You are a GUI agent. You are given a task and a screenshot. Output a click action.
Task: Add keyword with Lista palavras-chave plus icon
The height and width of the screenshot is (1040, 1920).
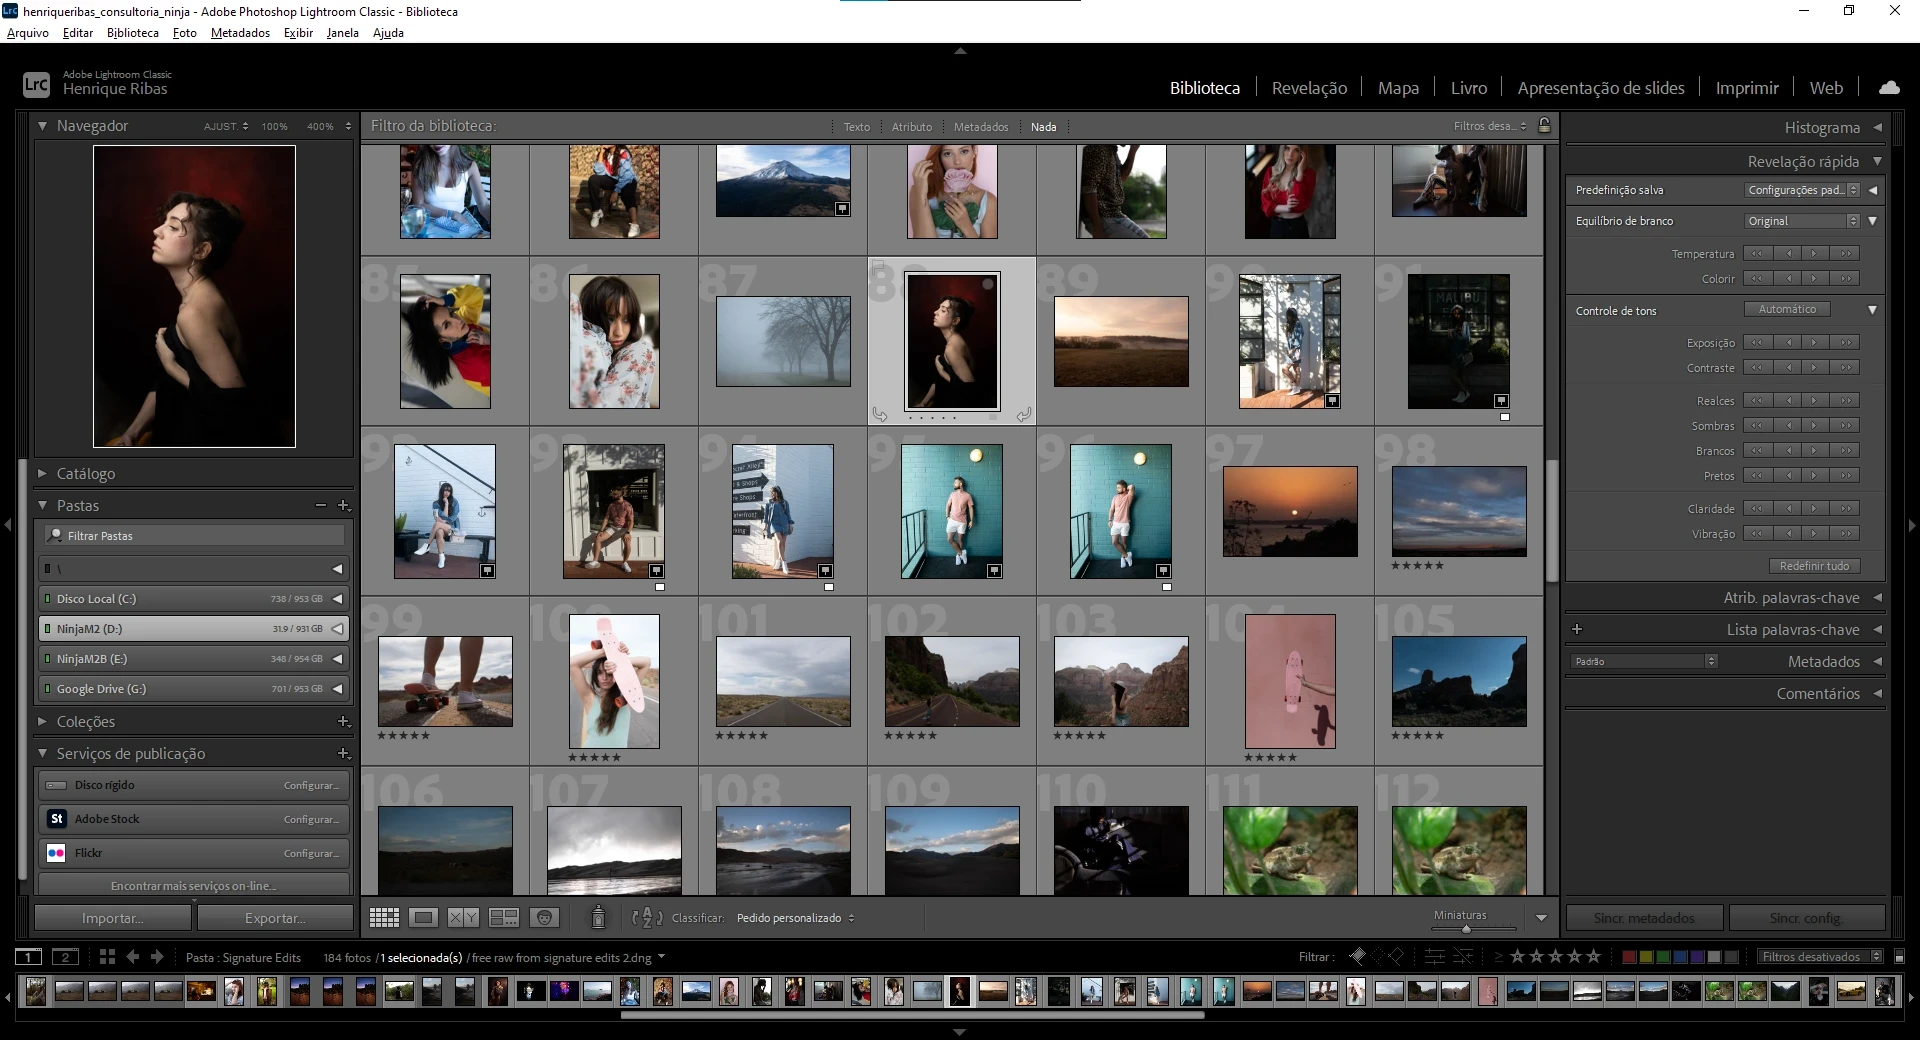[x=1577, y=629]
